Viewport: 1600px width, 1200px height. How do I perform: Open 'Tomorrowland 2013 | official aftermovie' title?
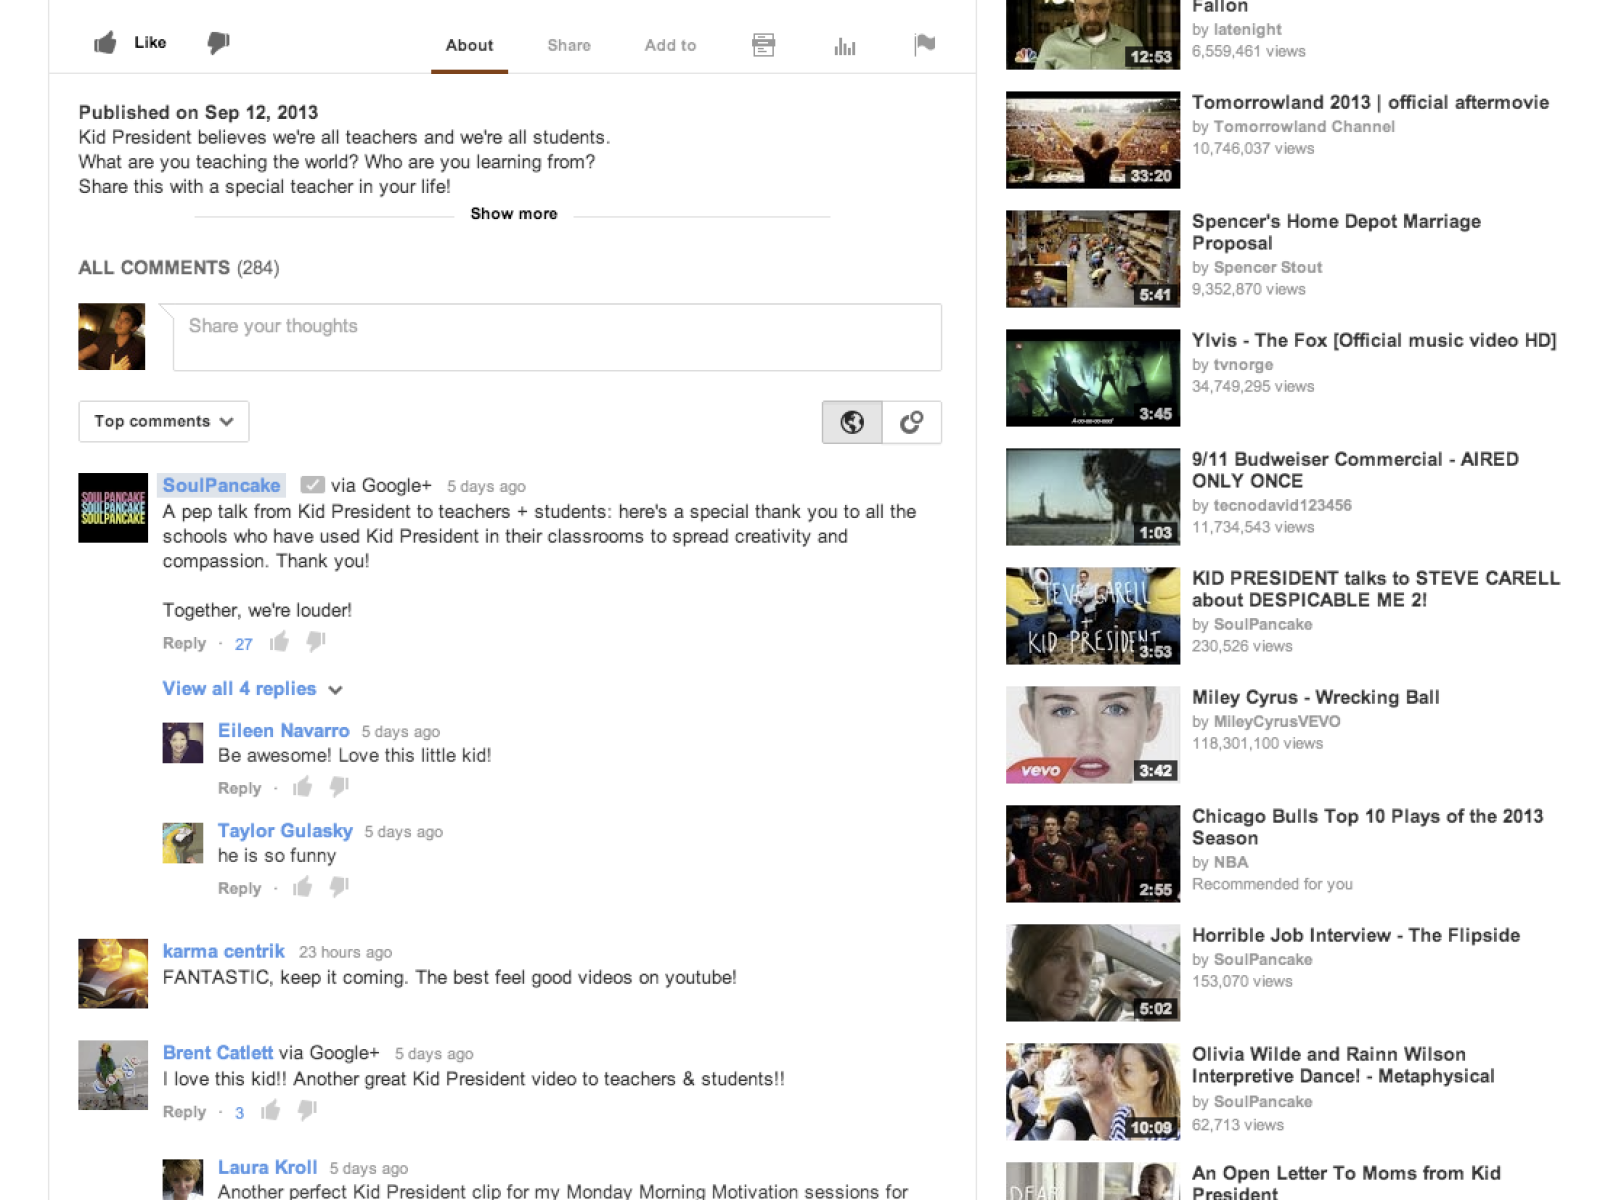click(x=1370, y=102)
